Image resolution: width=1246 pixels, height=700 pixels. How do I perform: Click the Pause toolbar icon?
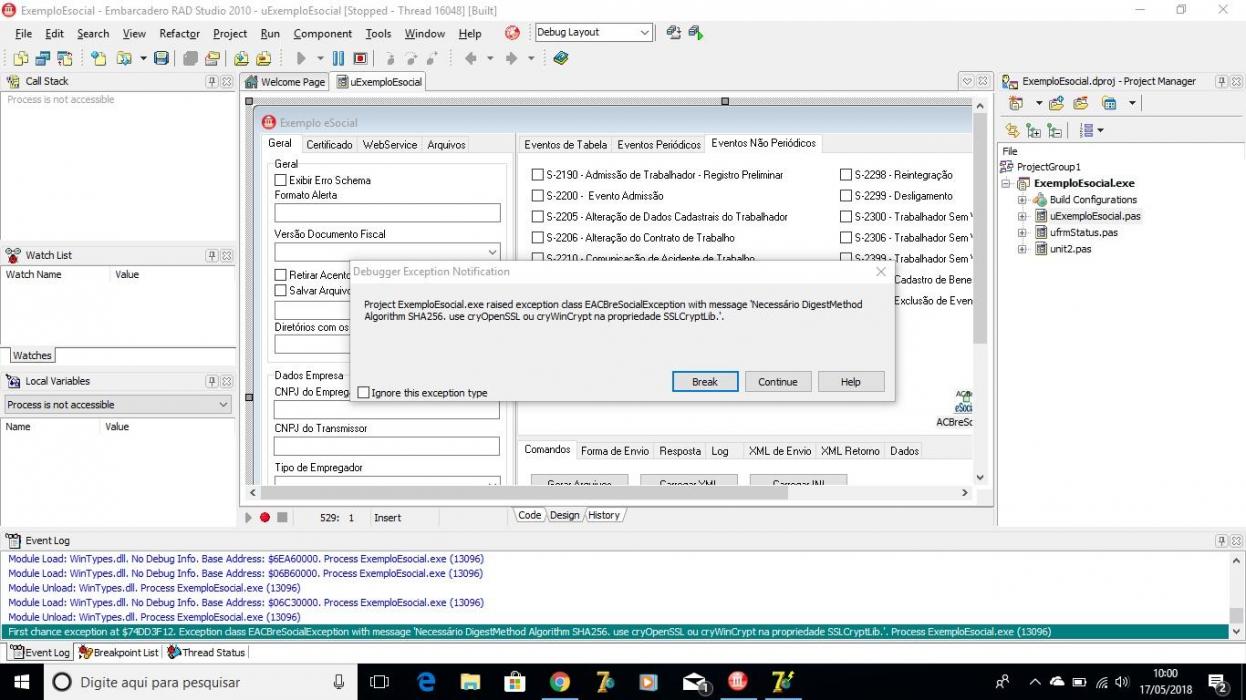[x=338, y=59]
